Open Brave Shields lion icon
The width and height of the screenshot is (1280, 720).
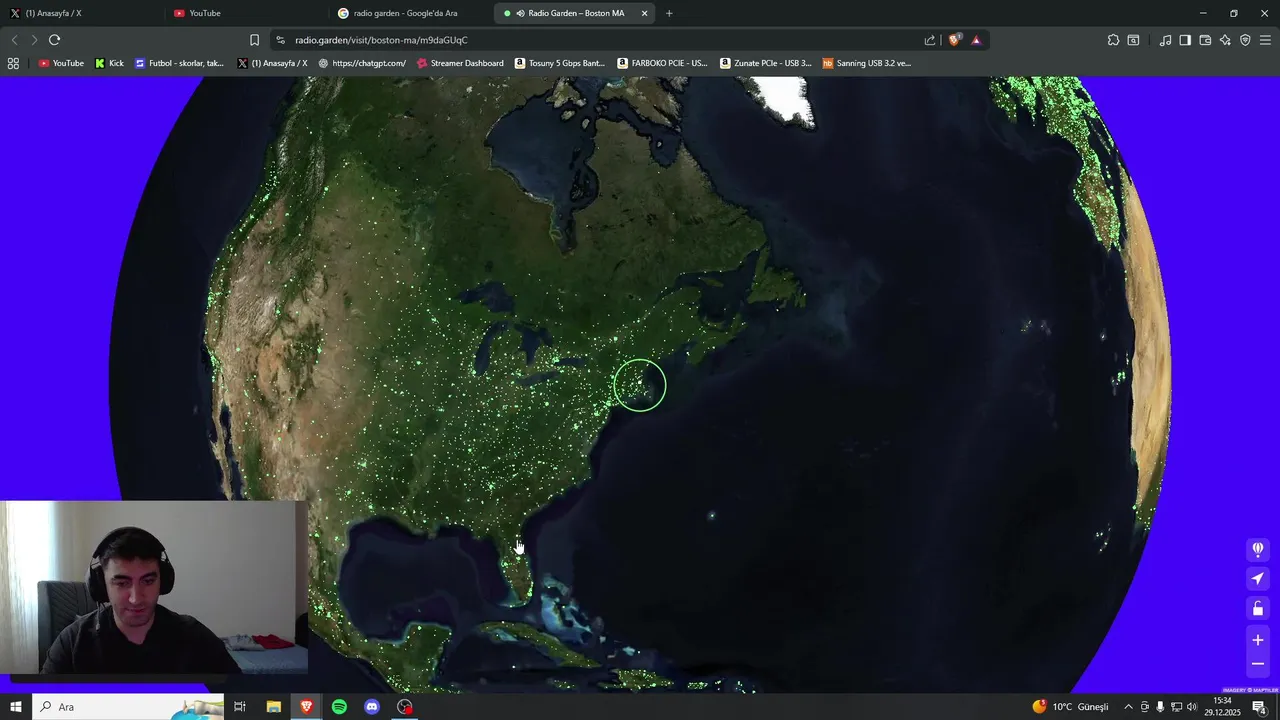(954, 40)
